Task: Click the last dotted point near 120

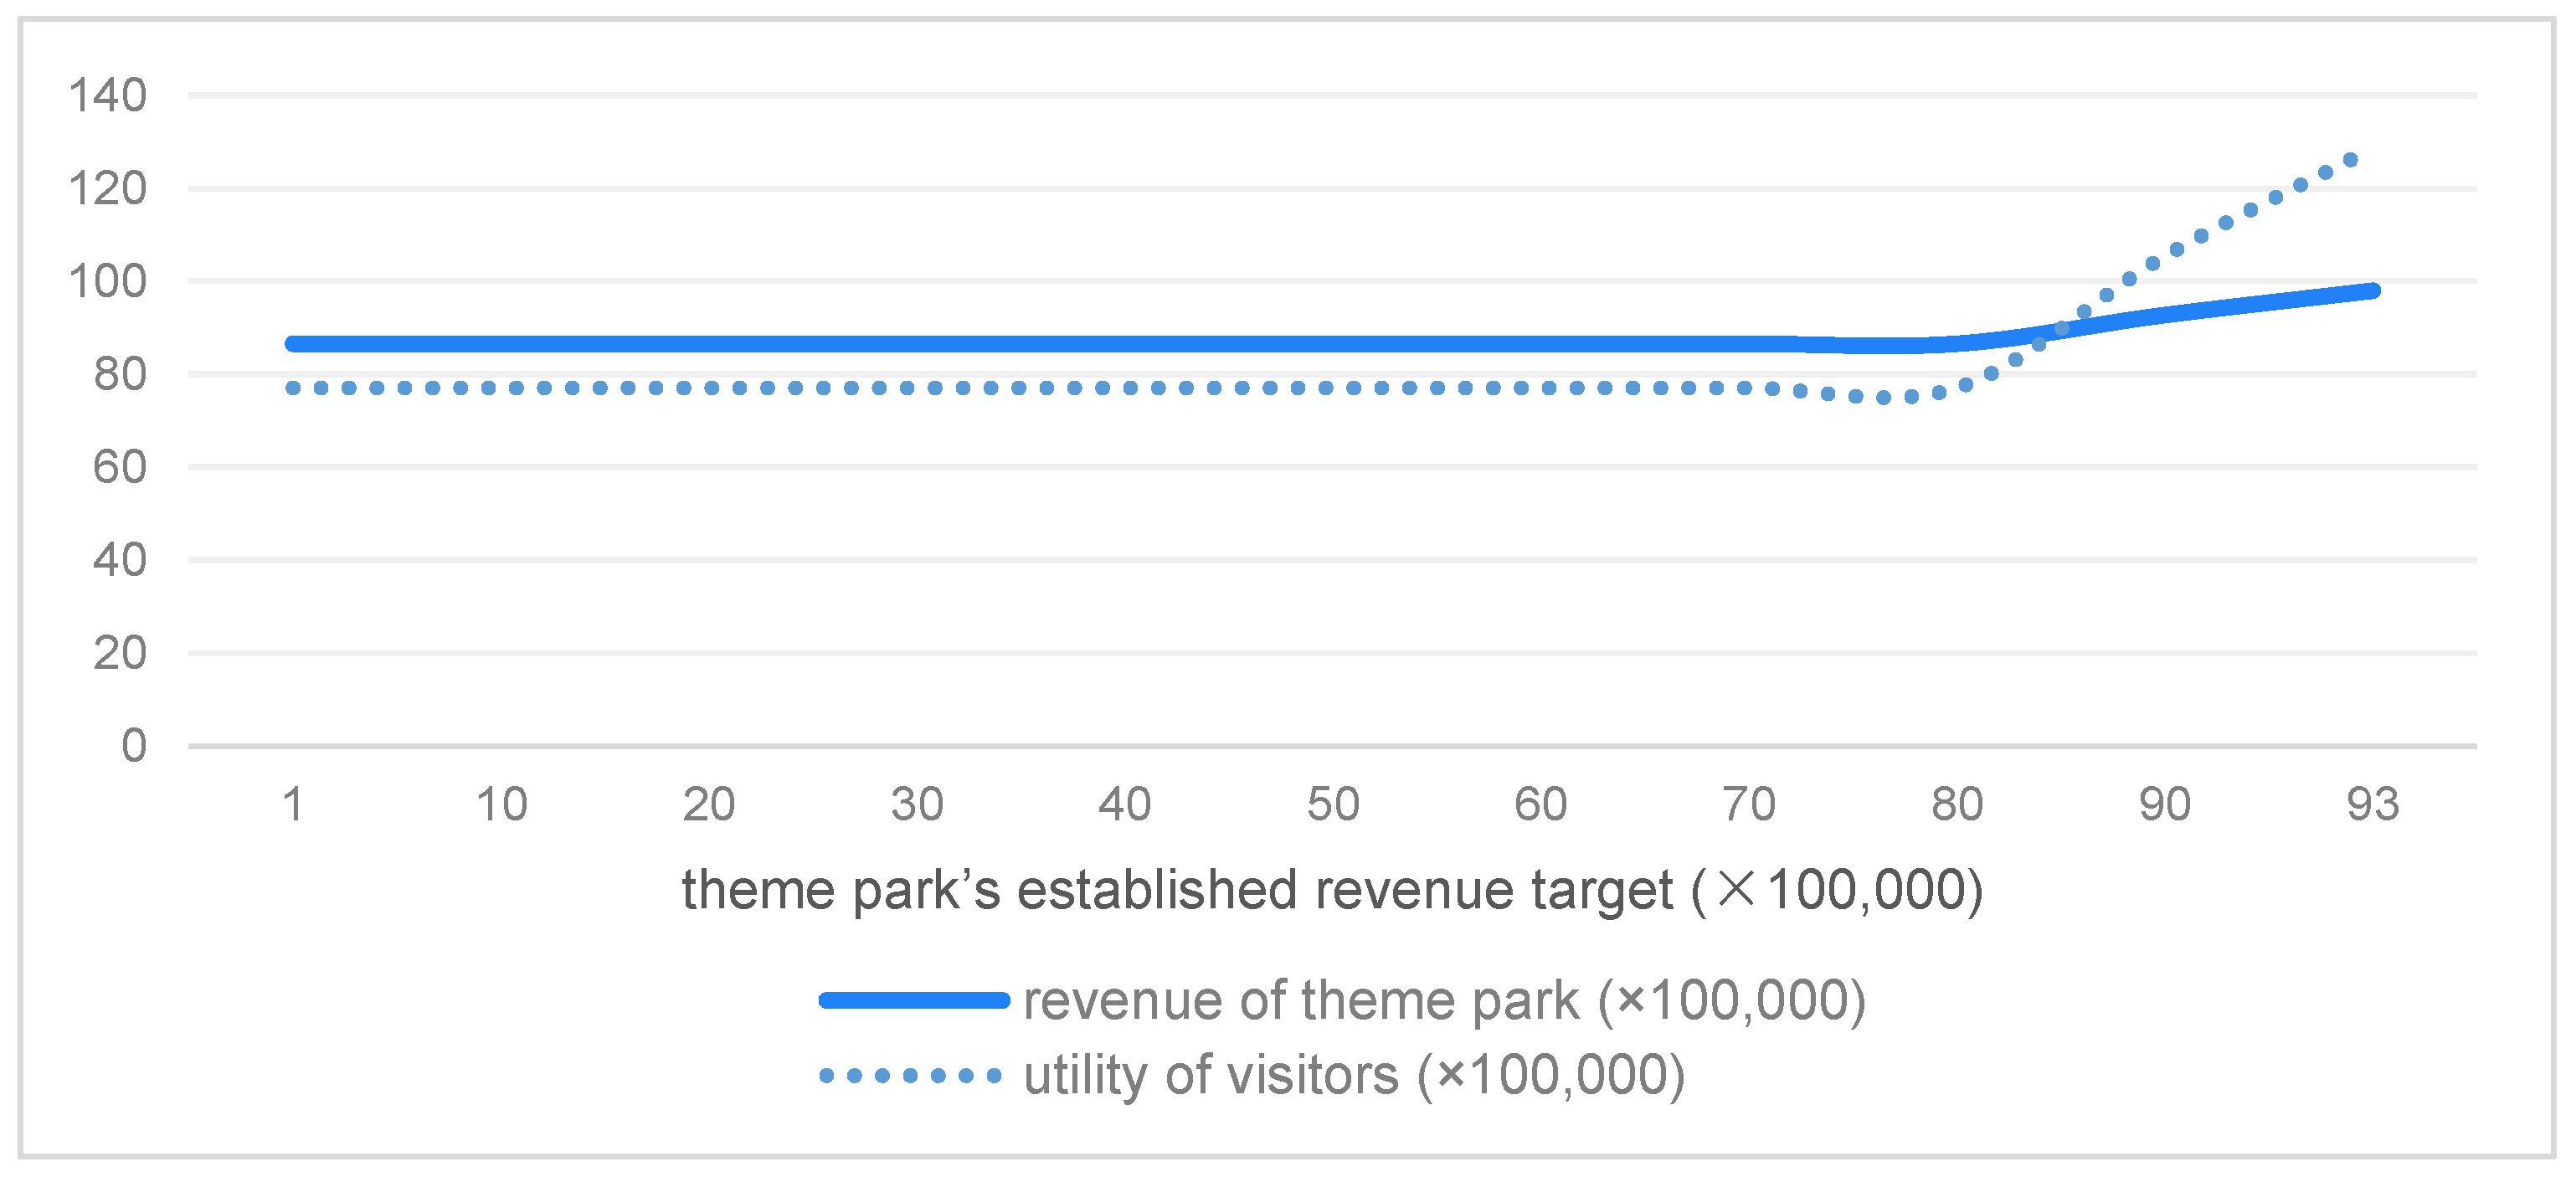Action: coord(2350,160)
